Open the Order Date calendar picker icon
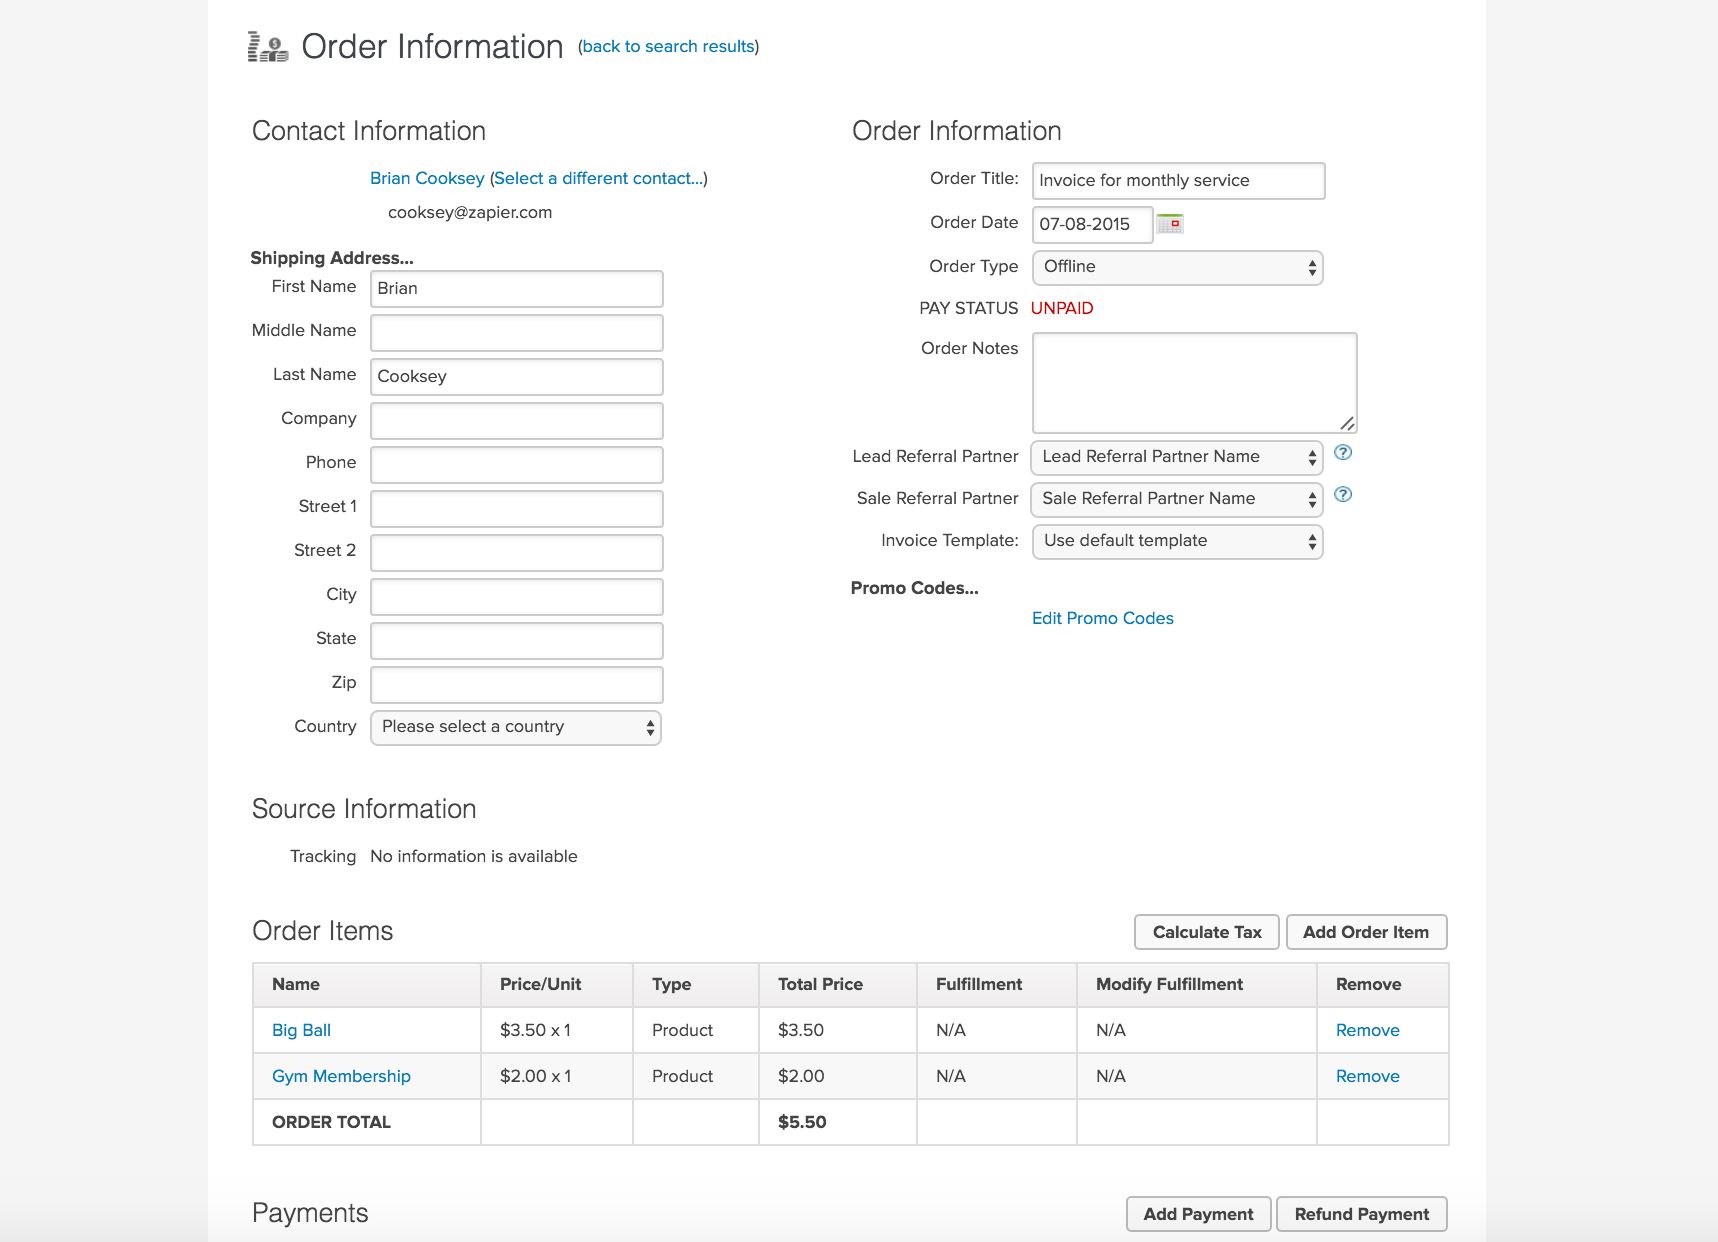This screenshot has height=1242, width=1718. click(x=1169, y=224)
